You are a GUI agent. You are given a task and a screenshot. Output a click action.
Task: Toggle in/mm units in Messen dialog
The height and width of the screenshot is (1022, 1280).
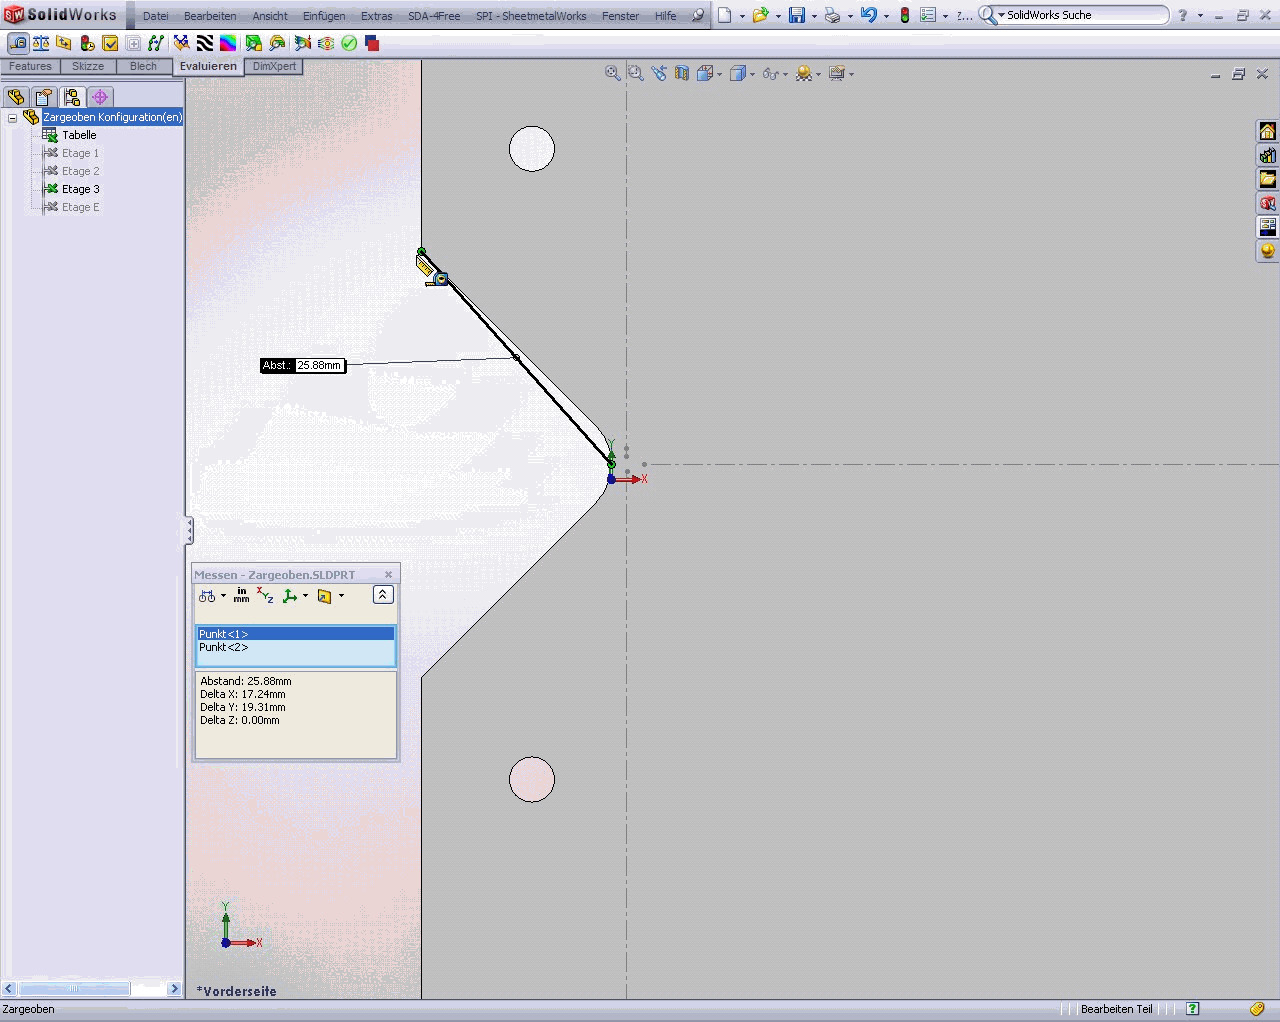pos(241,595)
